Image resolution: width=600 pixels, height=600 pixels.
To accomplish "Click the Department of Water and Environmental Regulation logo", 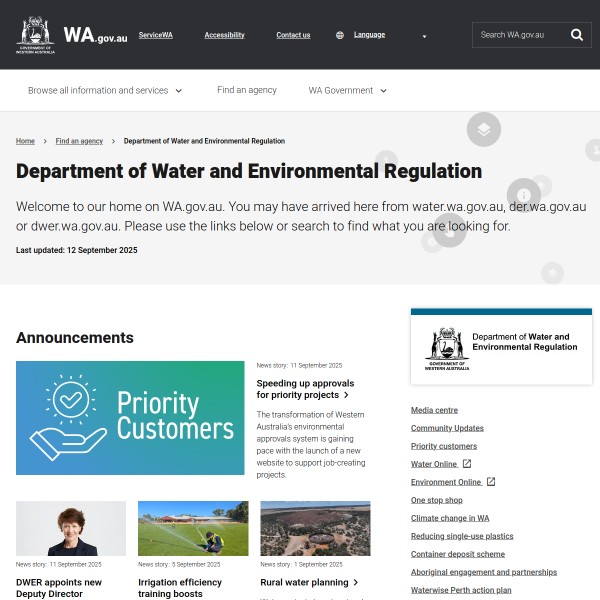I will [x=501, y=346].
